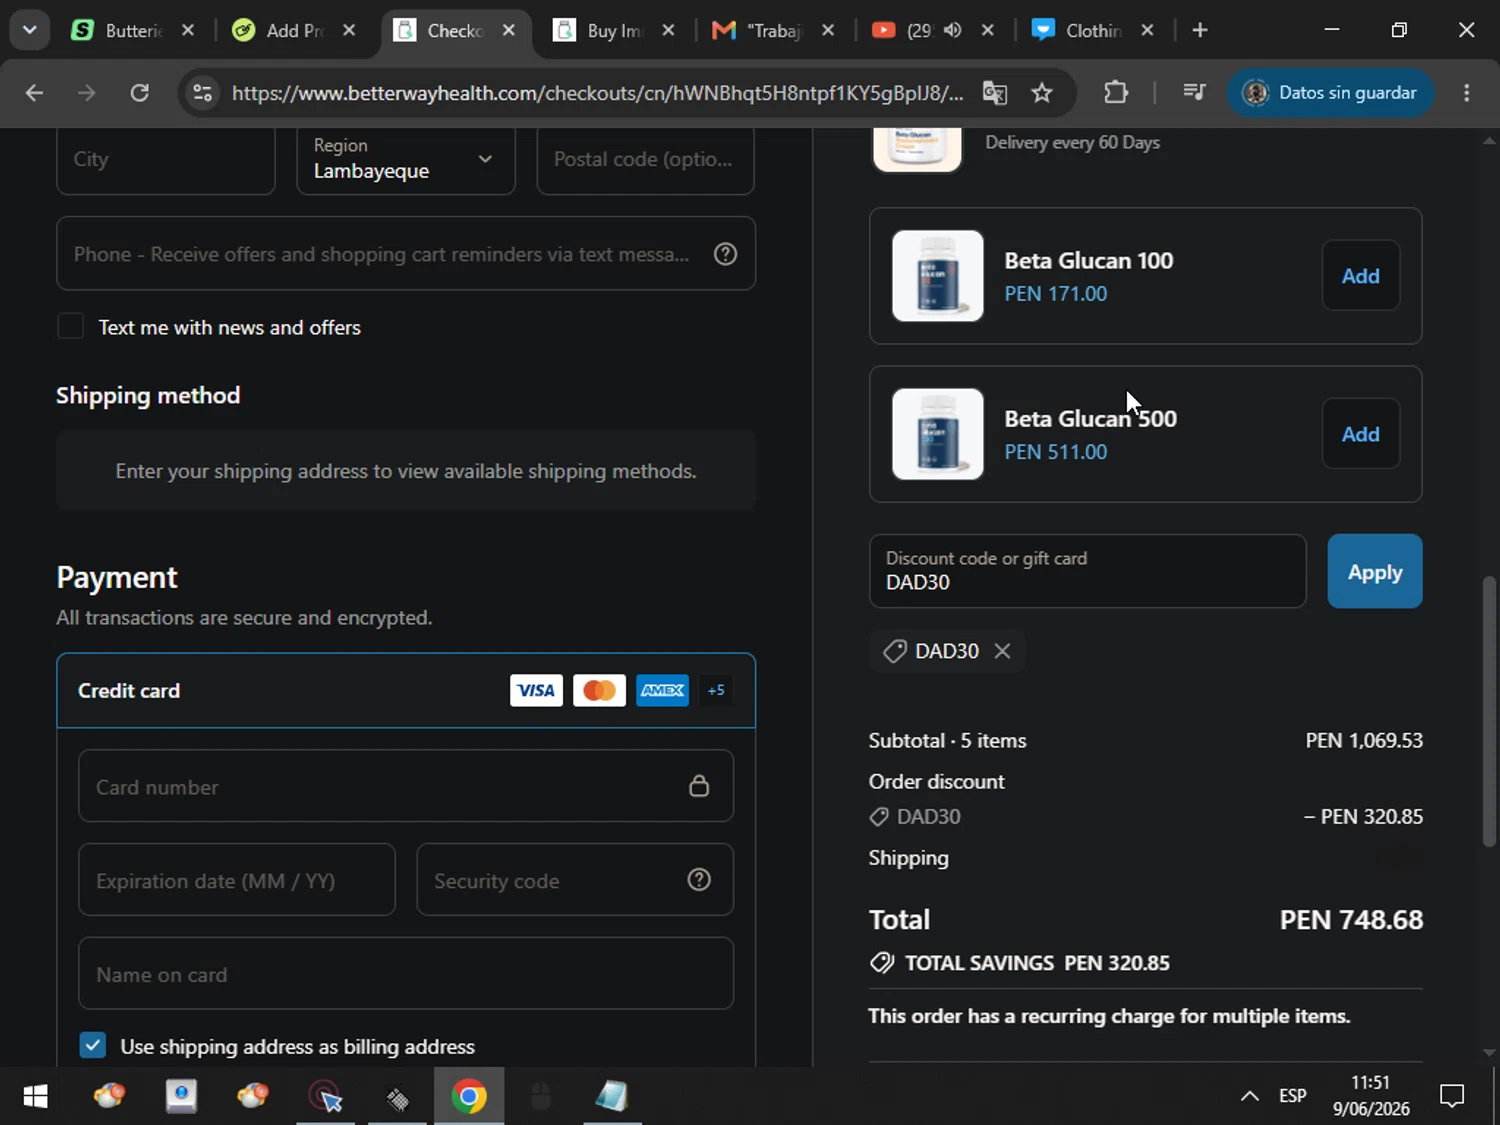Switch to the Buy Im browser tab
This screenshot has height=1125, width=1500.
(612, 31)
